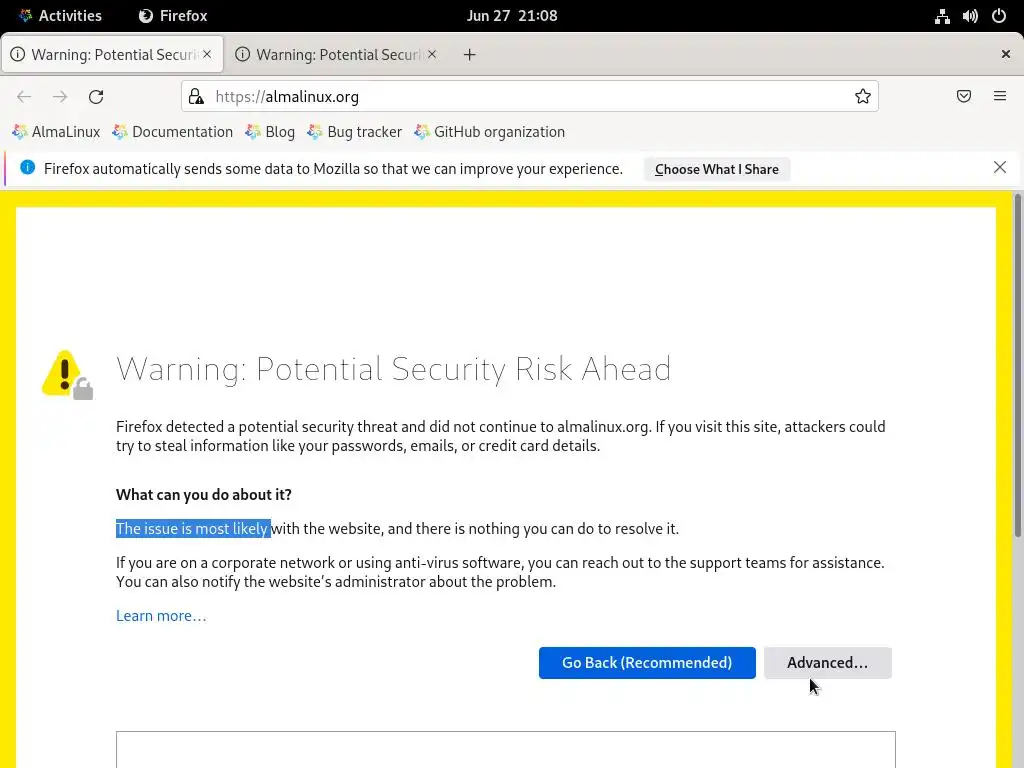Open the clock and calendar dropdown

point(512,16)
